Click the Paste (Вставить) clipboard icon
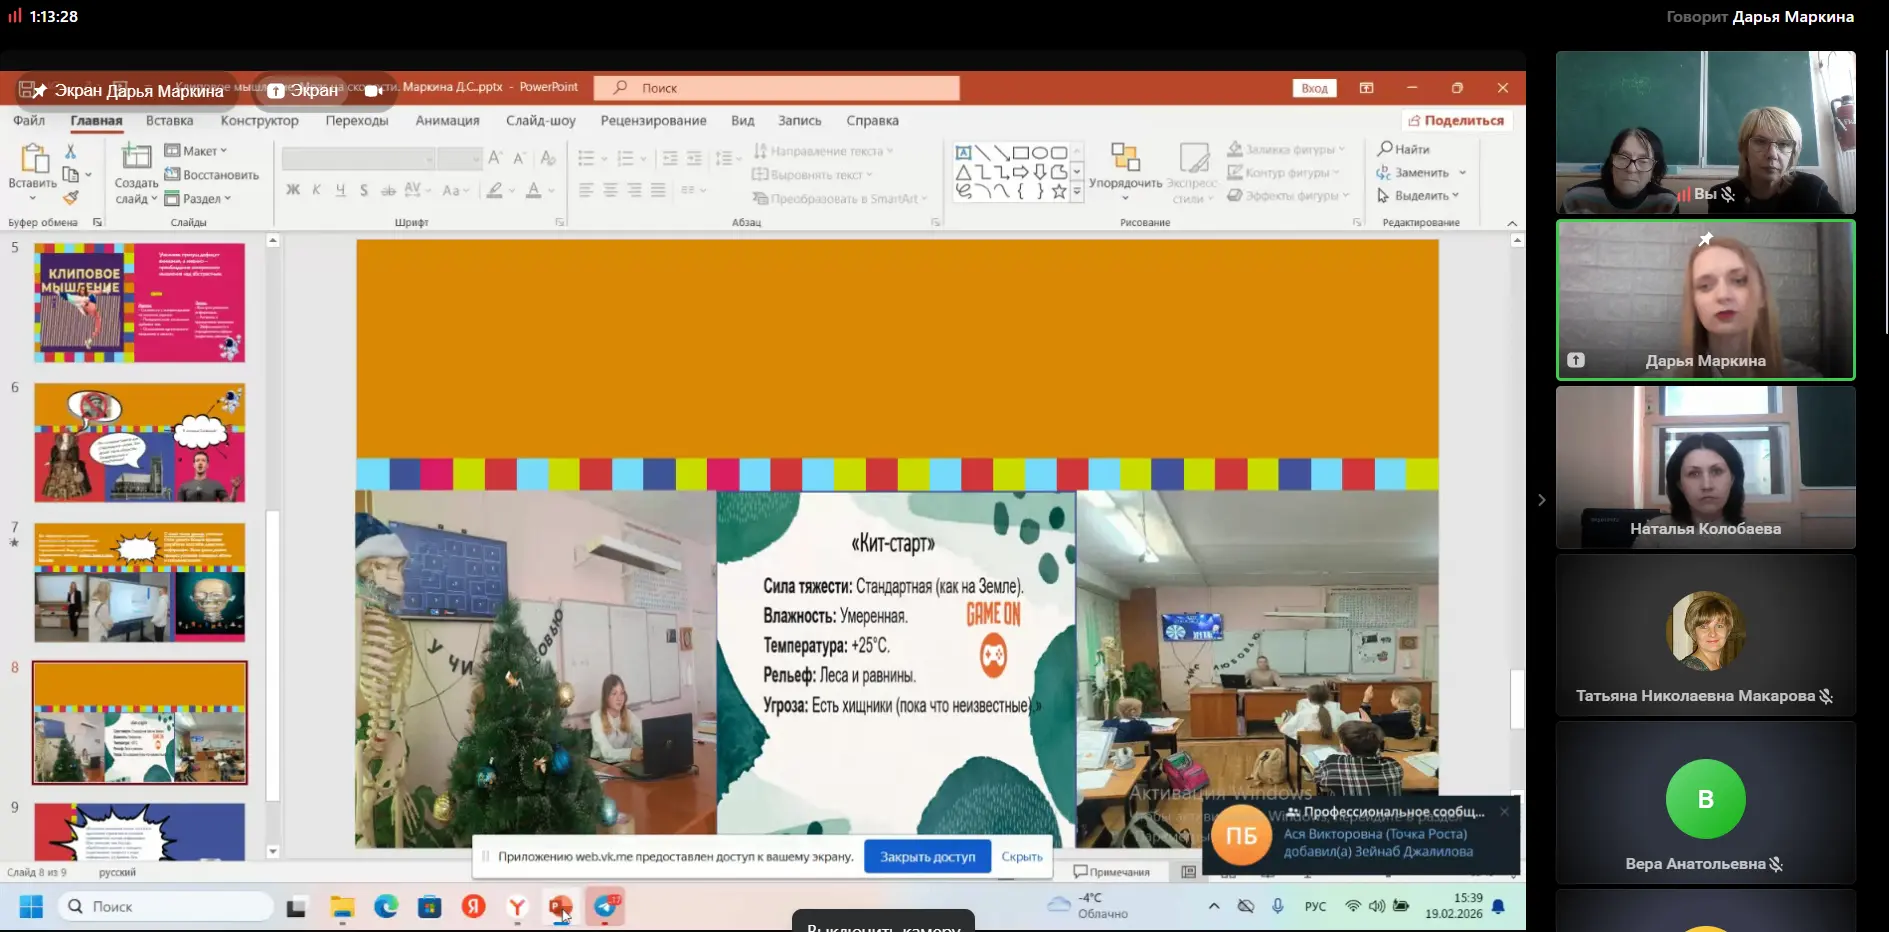The image size is (1889, 932). pos(33,159)
